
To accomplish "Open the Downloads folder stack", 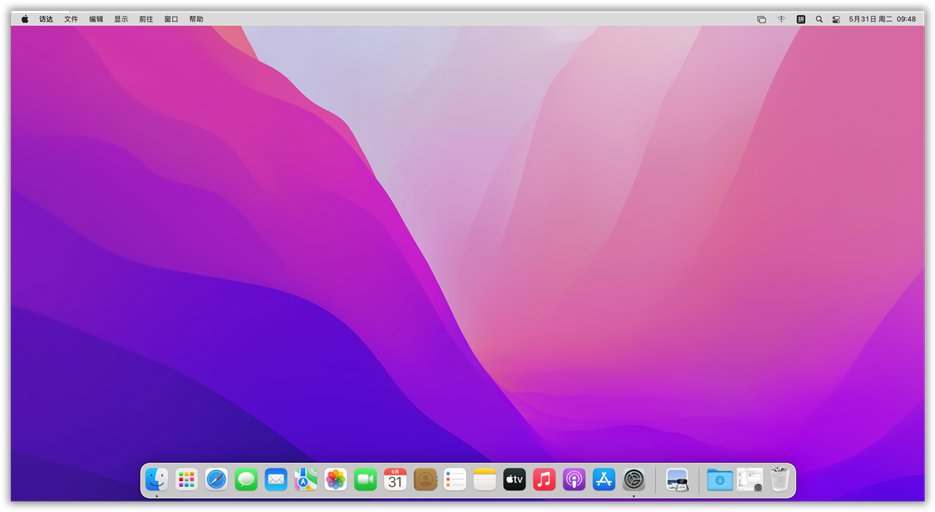I will click(720, 479).
